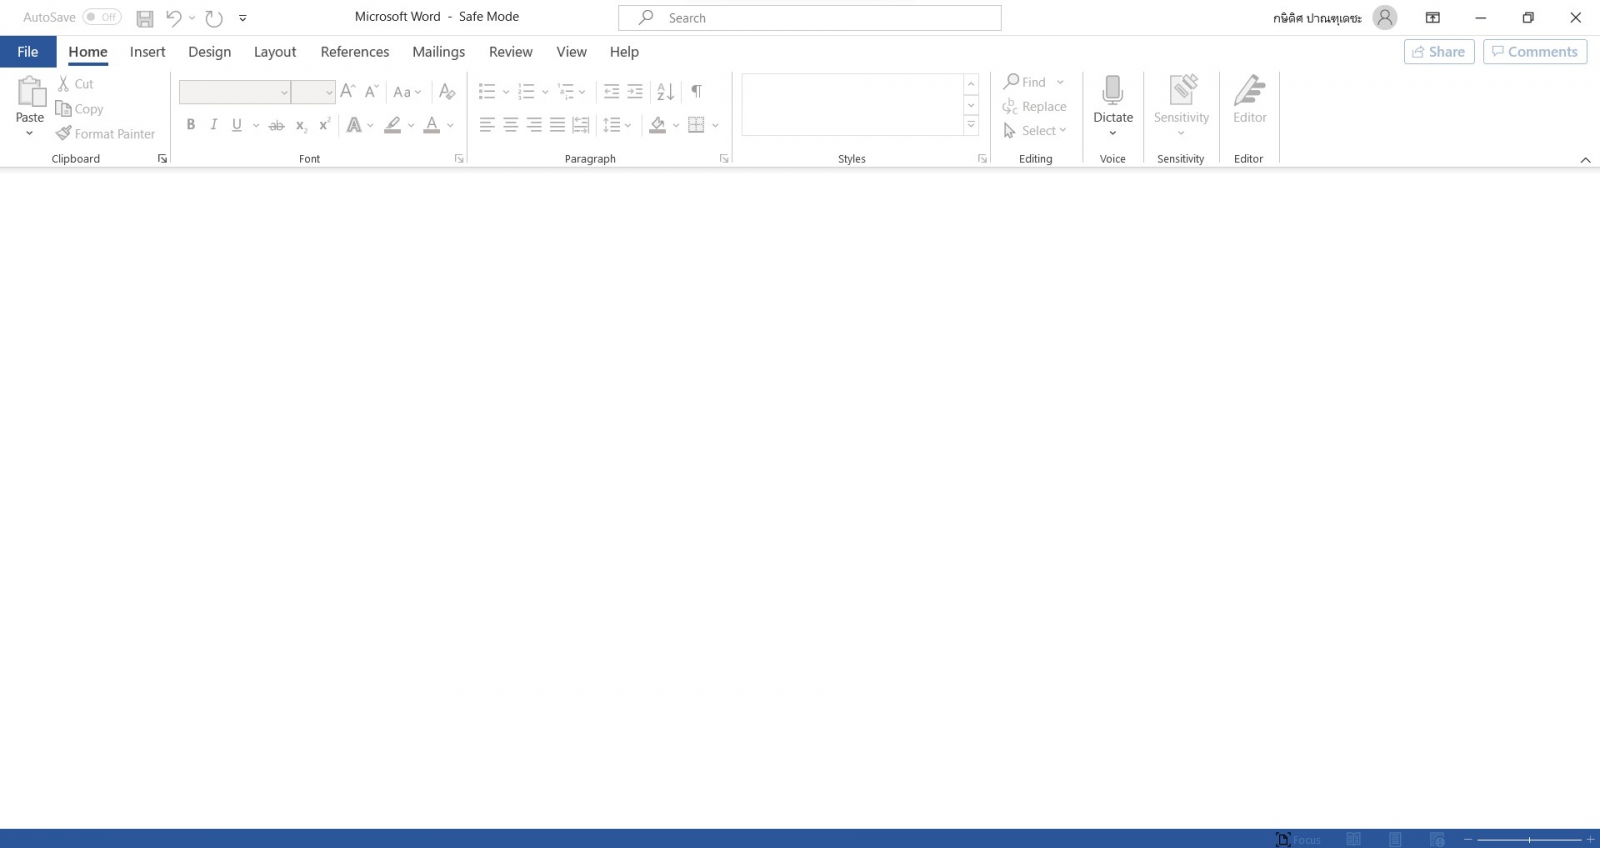1600x848 pixels.
Task: Open the File tab
Action: [x=28, y=52]
